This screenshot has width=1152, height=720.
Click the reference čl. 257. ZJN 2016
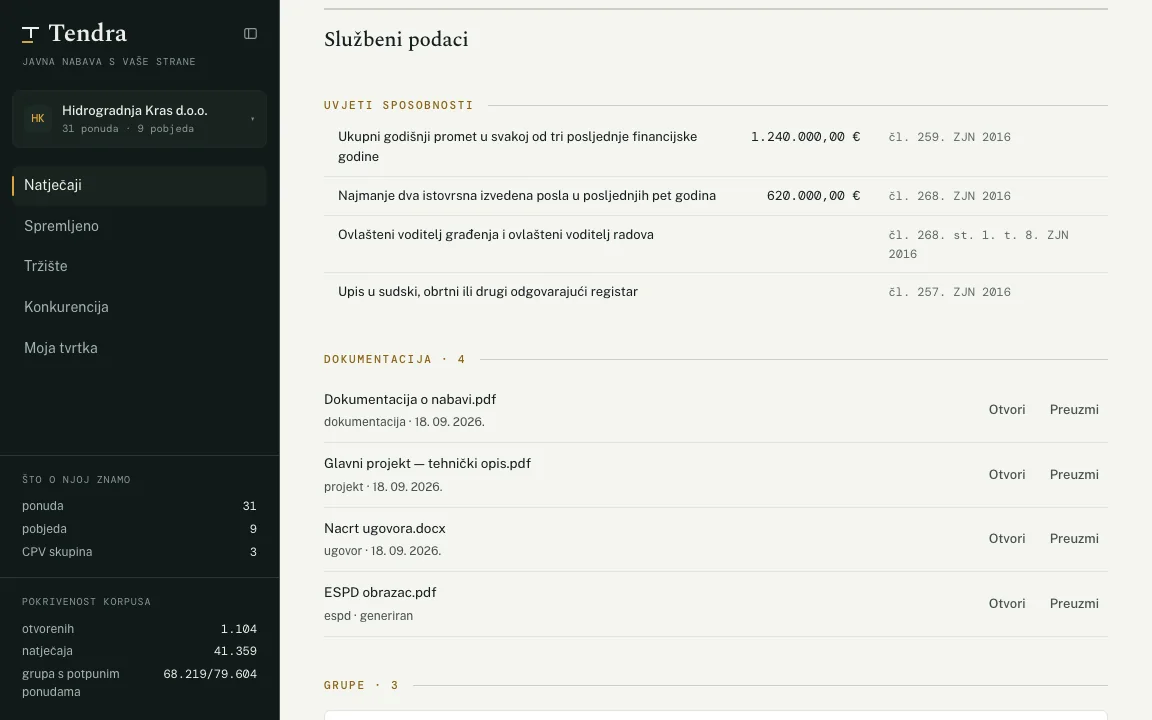pyautogui.click(x=949, y=292)
